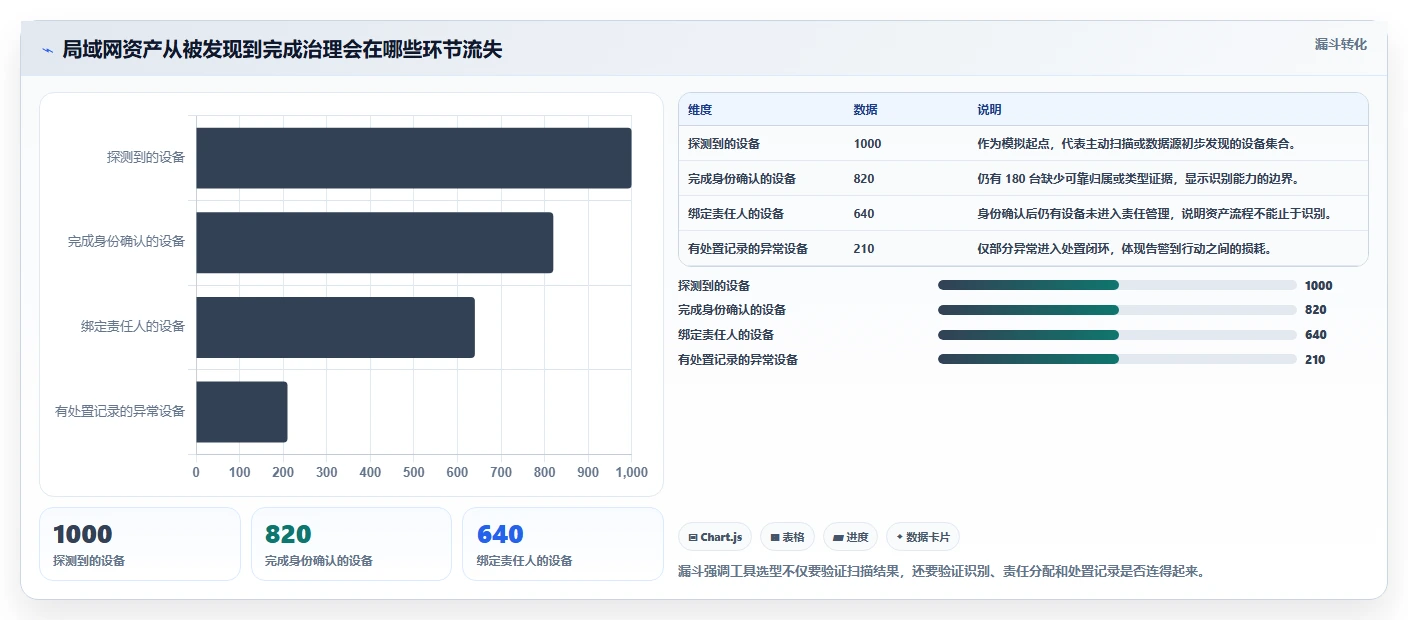Click the 1000 value beside the progress bar

[1319, 285]
